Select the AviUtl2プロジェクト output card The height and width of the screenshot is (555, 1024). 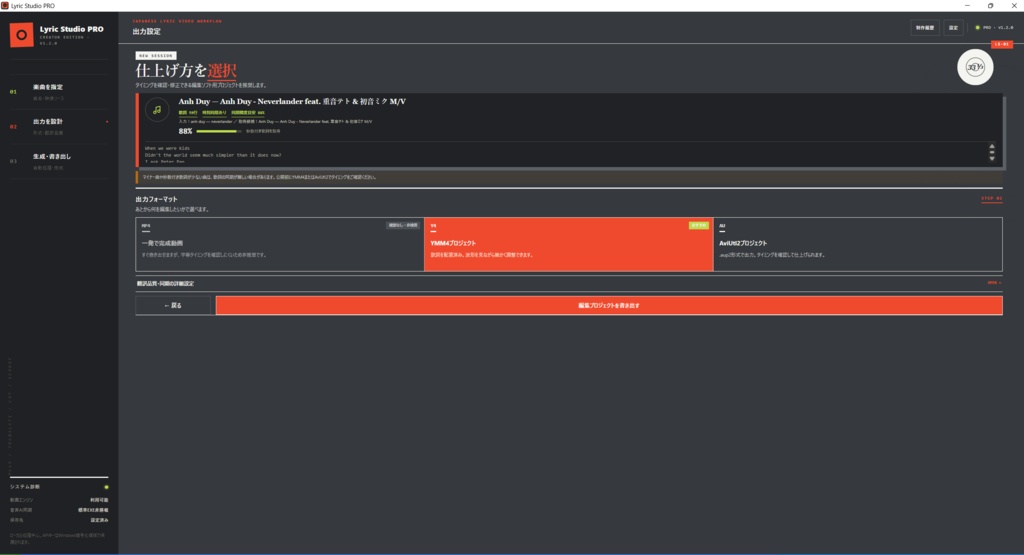point(858,244)
